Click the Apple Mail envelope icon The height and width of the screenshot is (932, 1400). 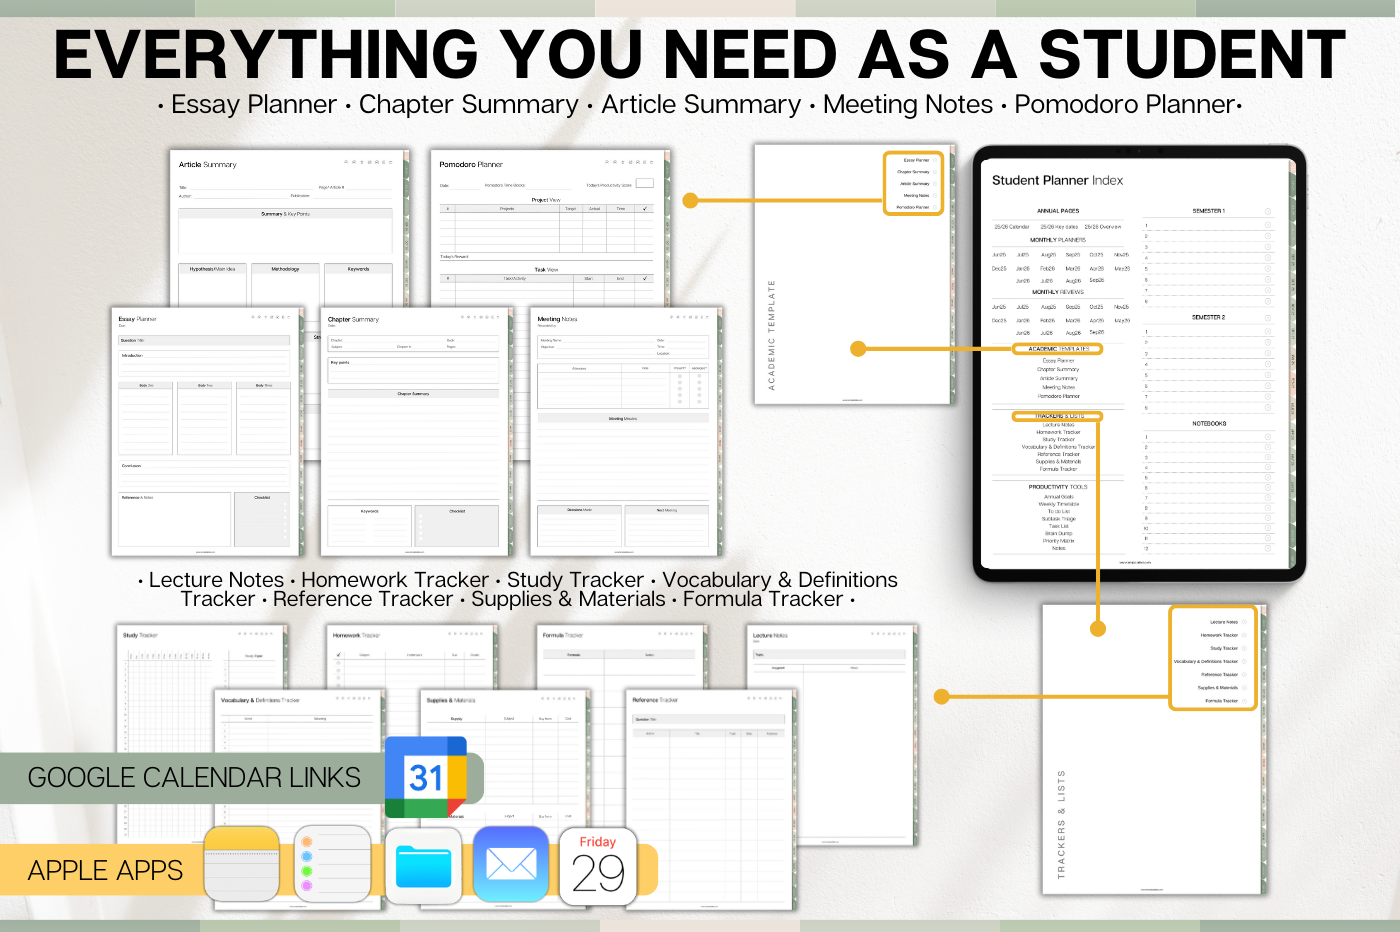coord(511,864)
